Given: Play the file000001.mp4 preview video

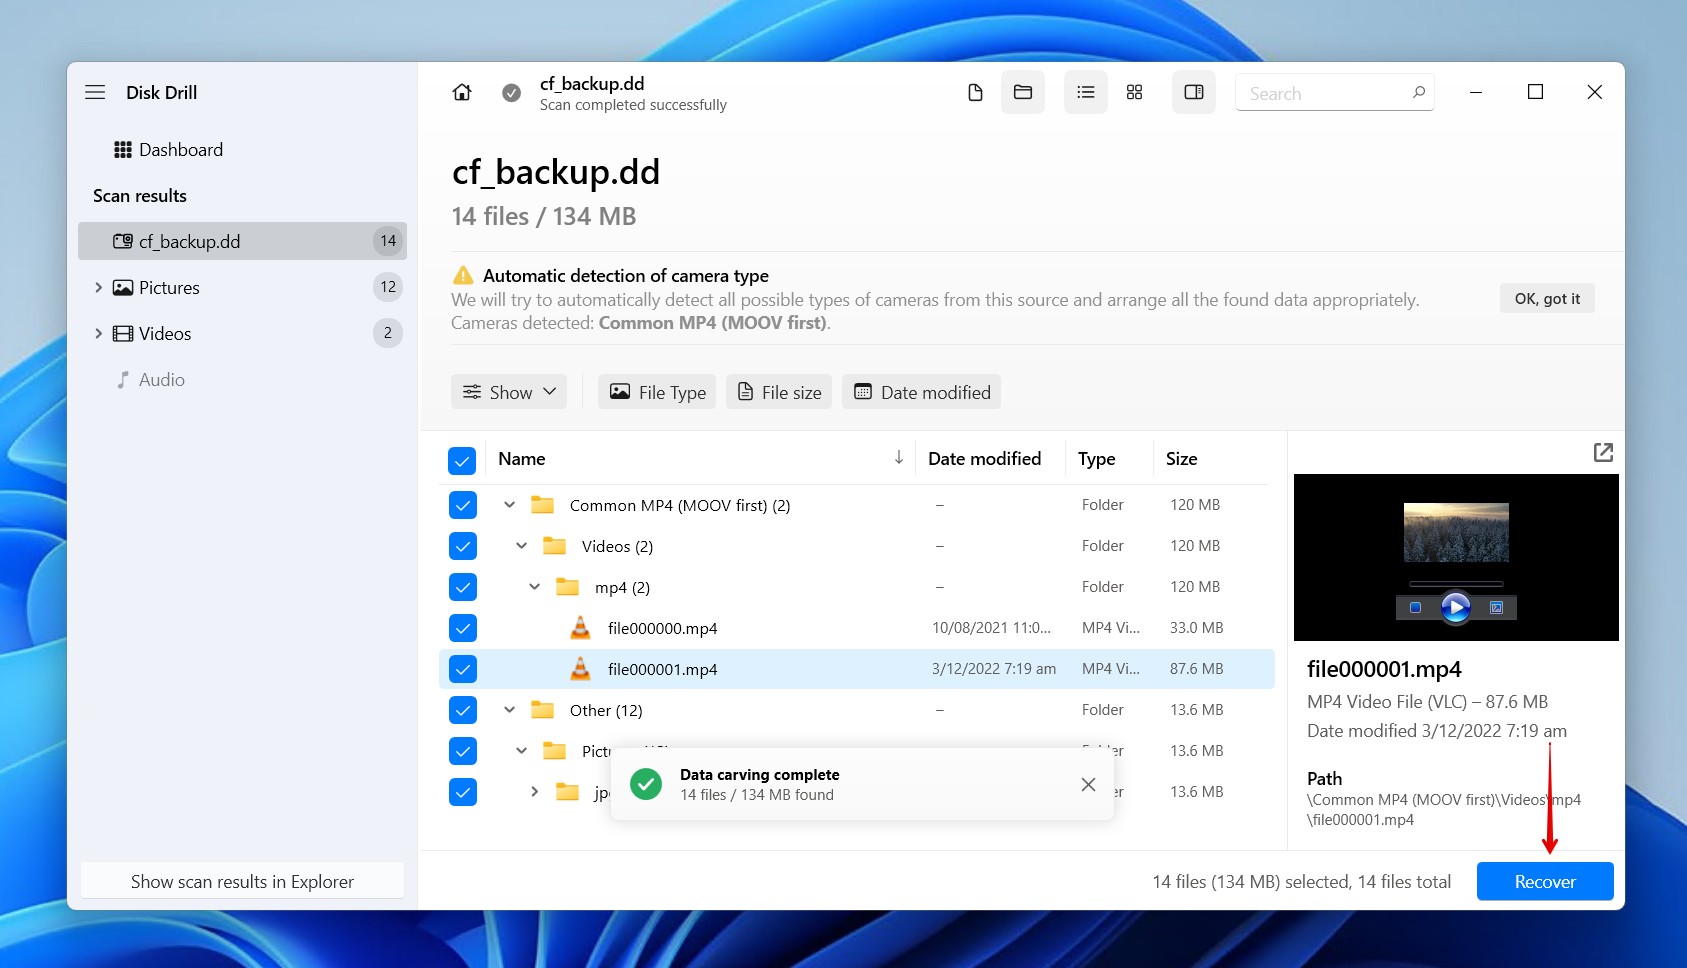Looking at the screenshot, I should pyautogui.click(x=1455, y=605).
